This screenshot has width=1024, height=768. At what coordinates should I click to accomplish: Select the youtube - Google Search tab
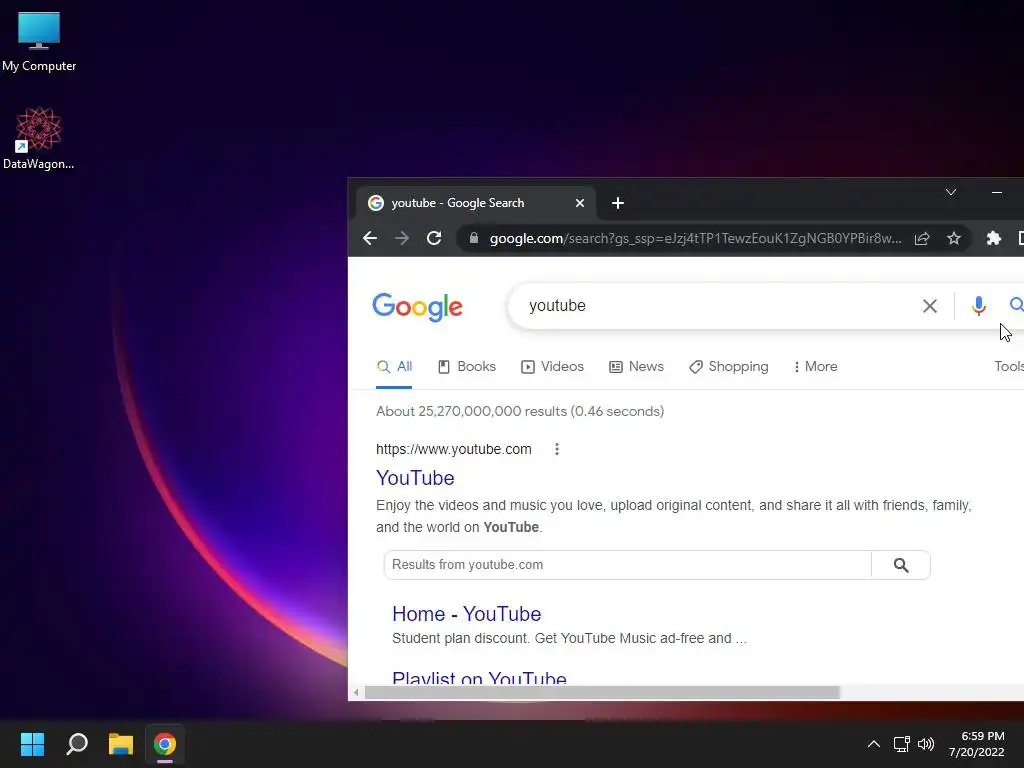tap(475, 203)
